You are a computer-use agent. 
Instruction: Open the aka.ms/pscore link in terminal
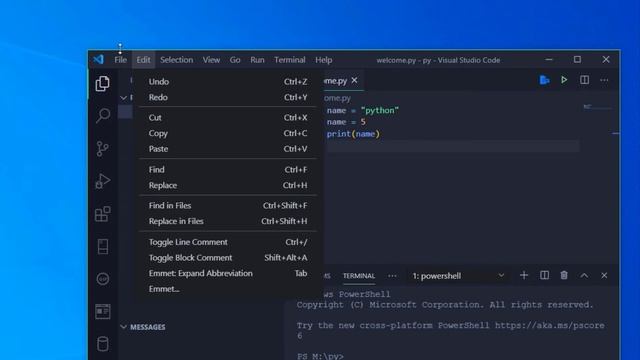pos(550,325)
